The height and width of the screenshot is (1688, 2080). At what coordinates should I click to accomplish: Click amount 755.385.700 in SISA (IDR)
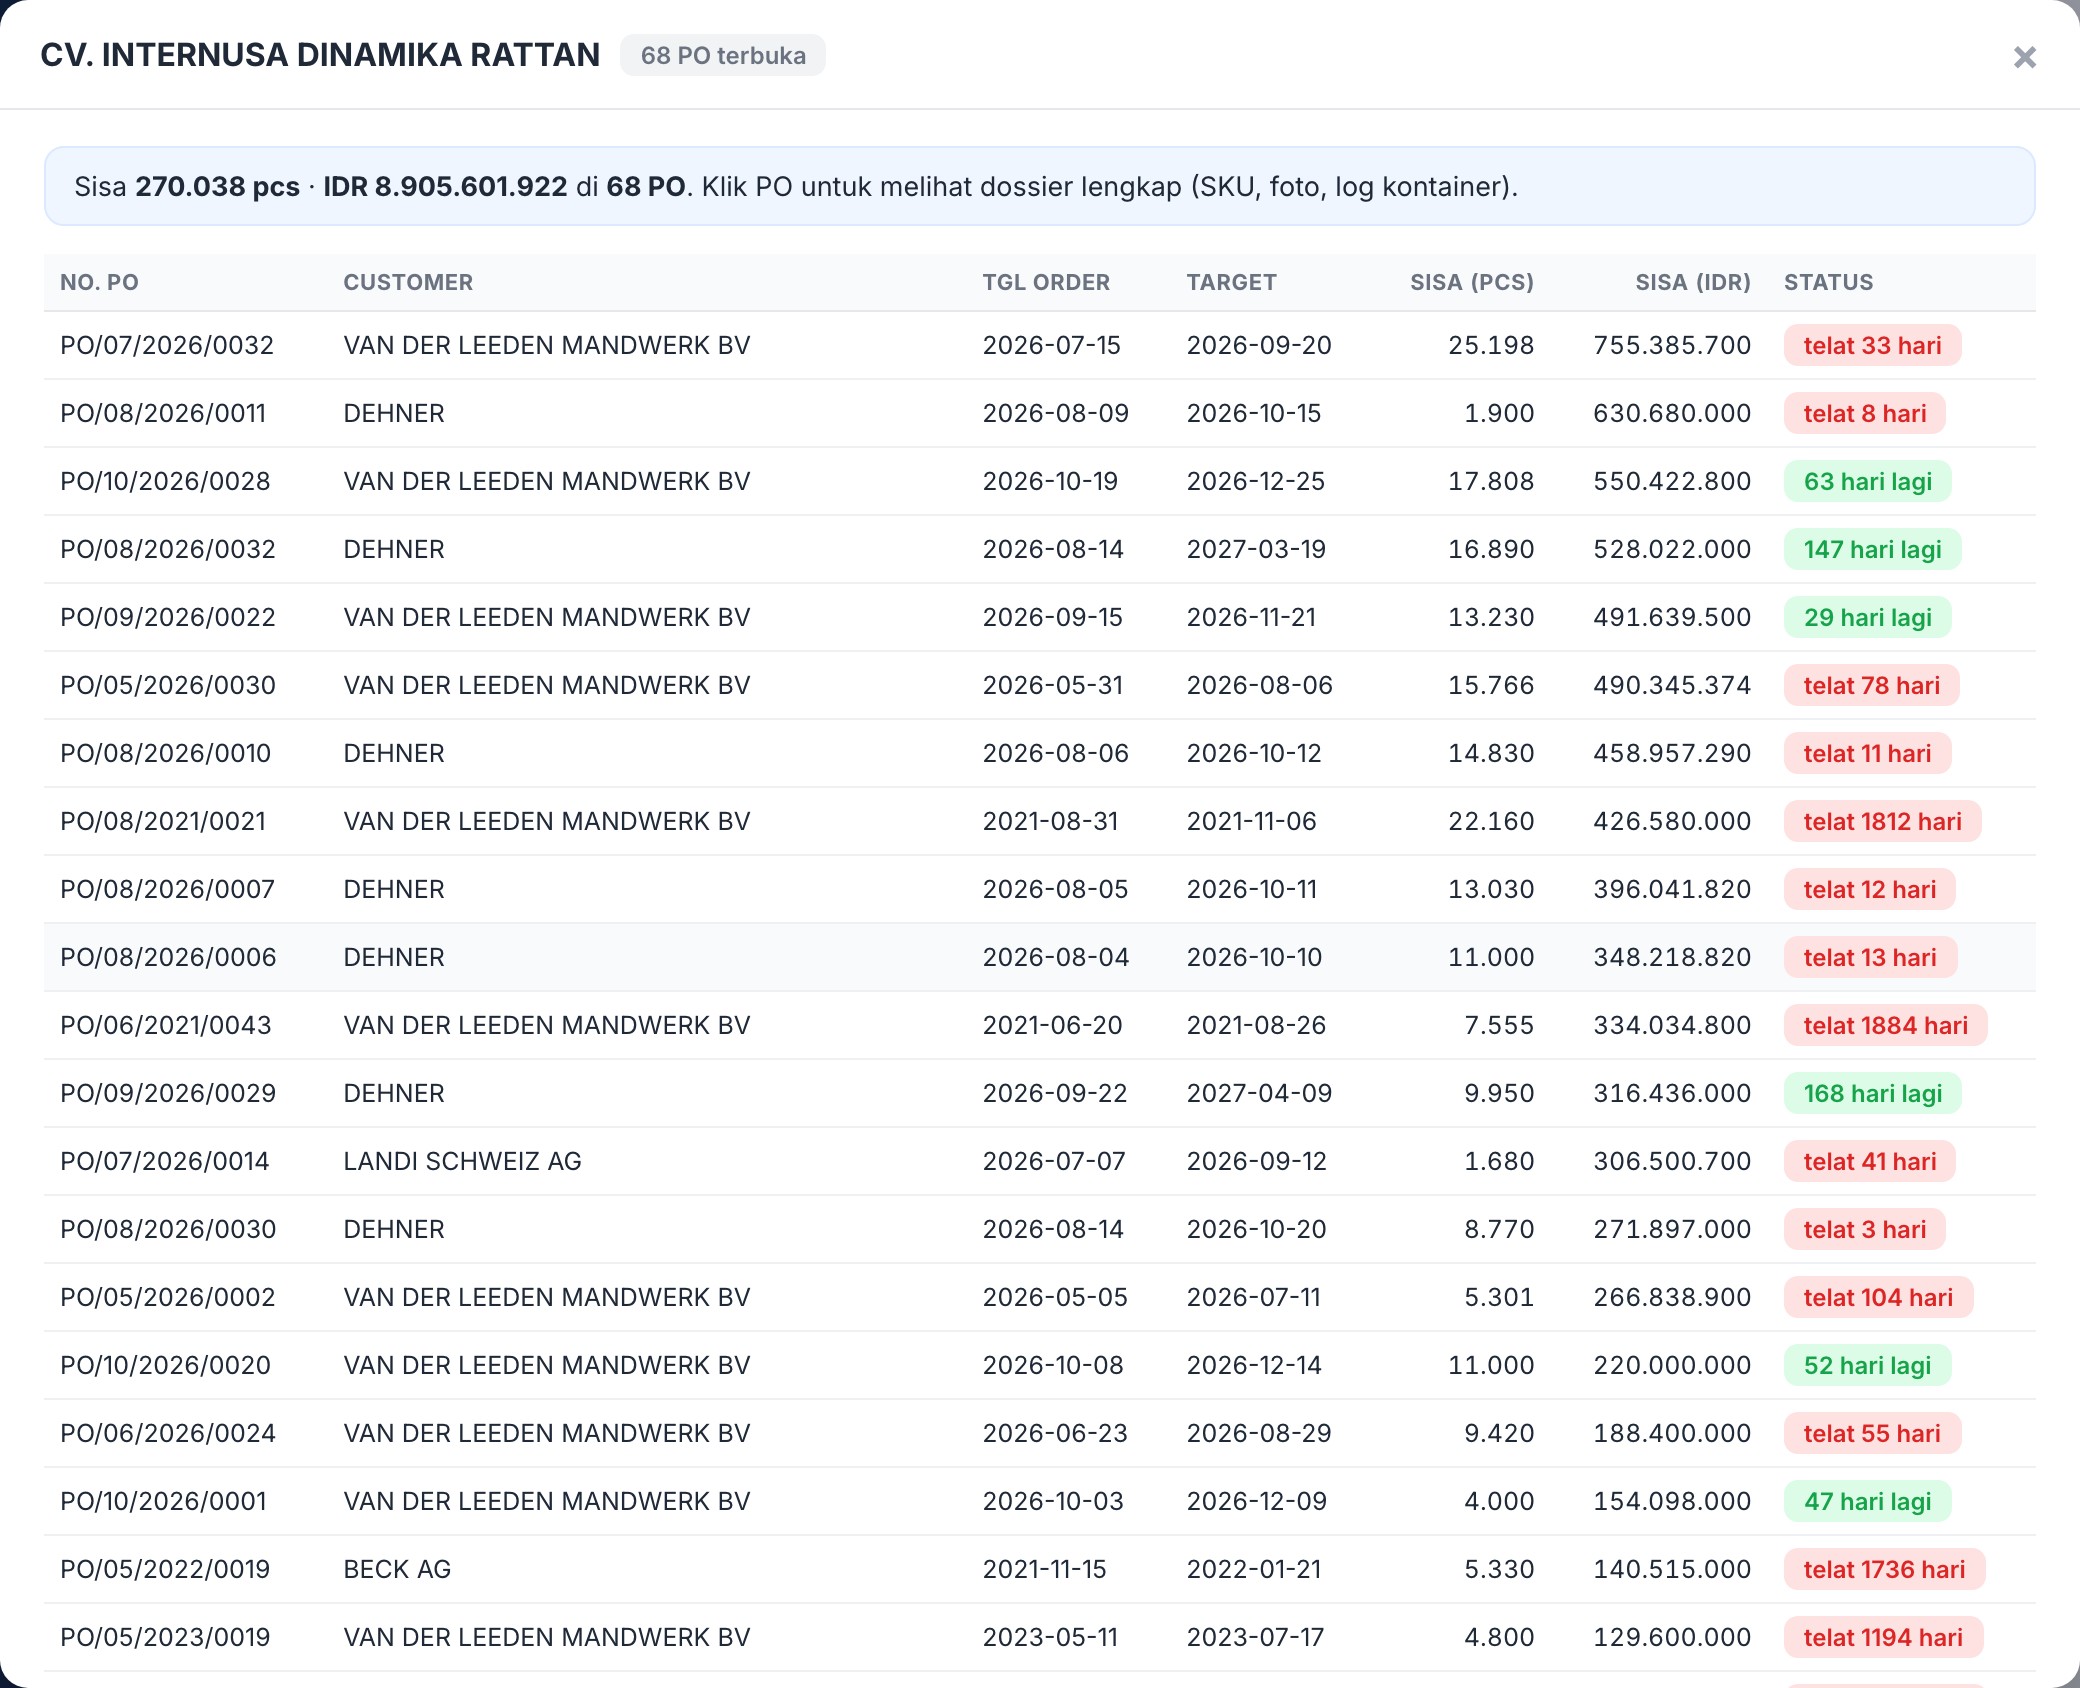point(1672,345)
